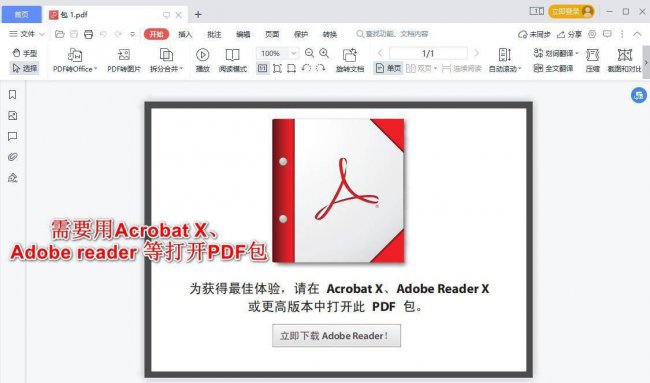The image size is (650, 383).
Task: Click the page number 1/1 field
Action: click(x=428, y=53)
